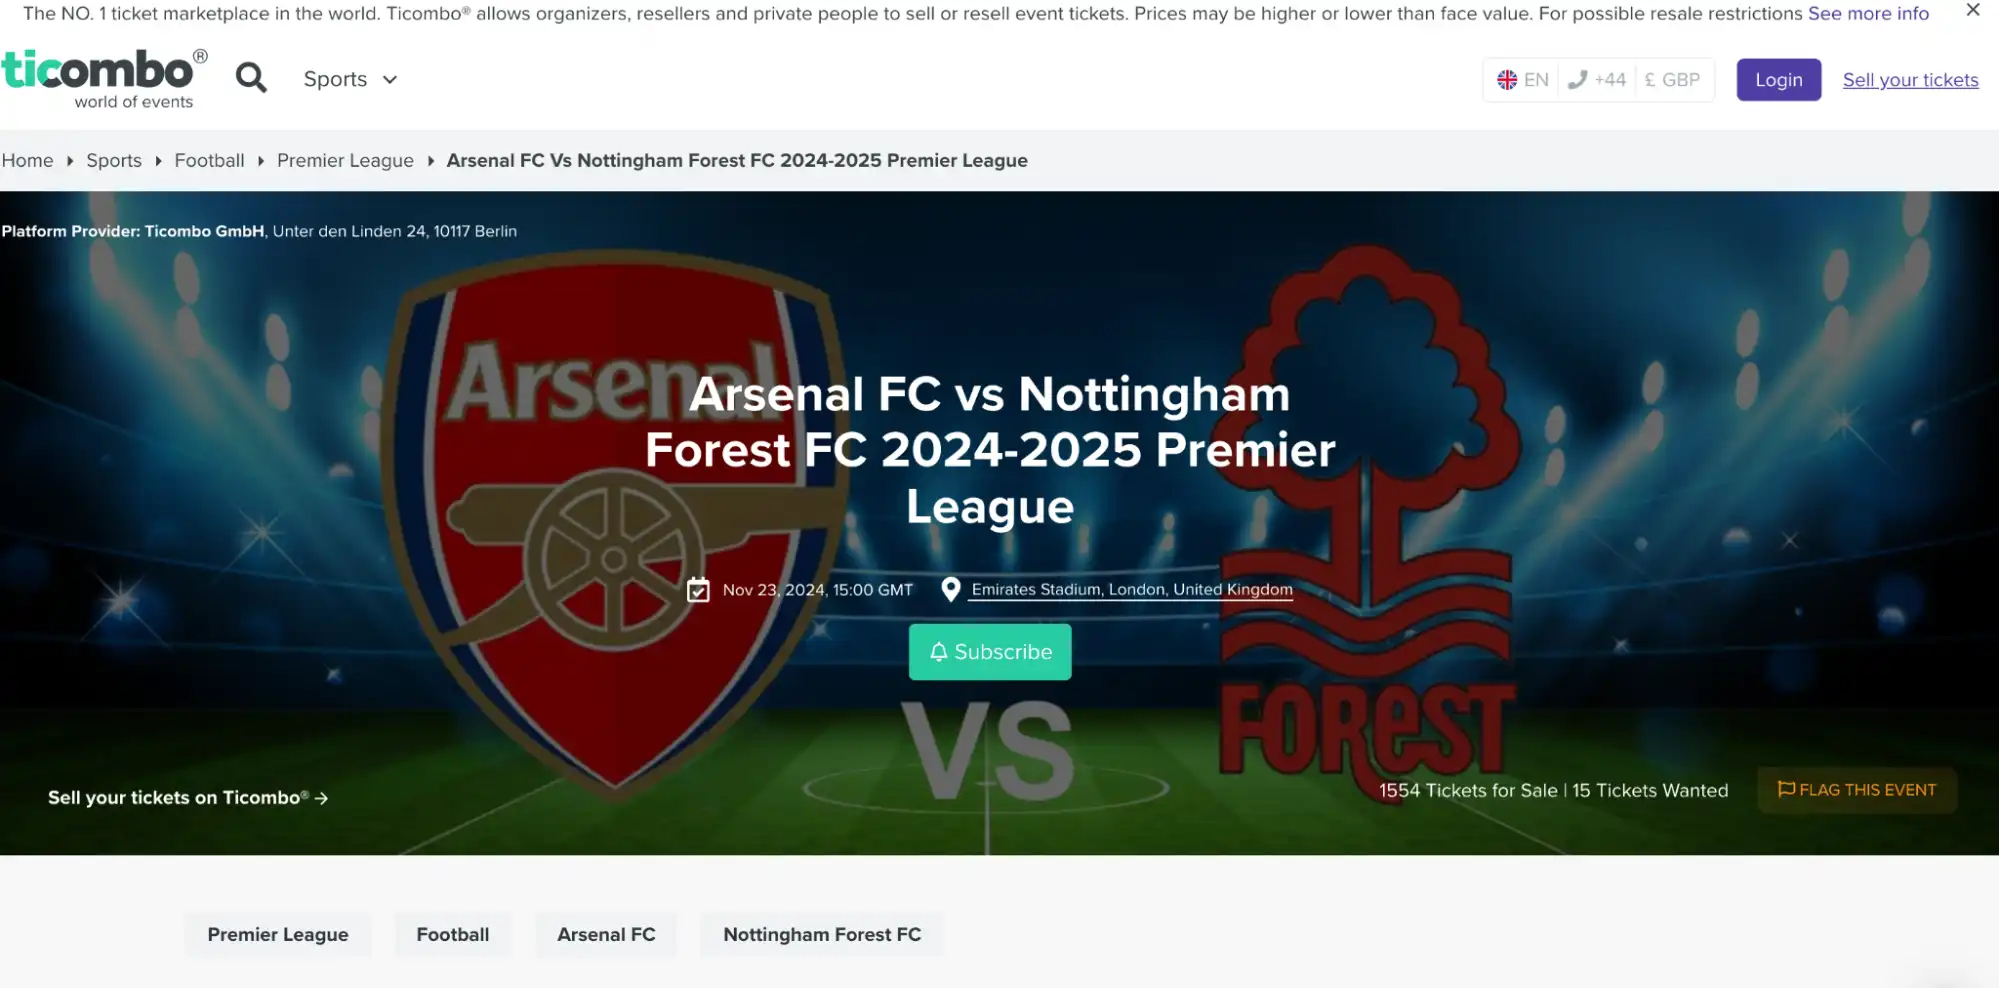The height and width of the screenshot is (988, 1999).
Task: Navigate to Football breadcrumb item
Action: click(209, 160)
